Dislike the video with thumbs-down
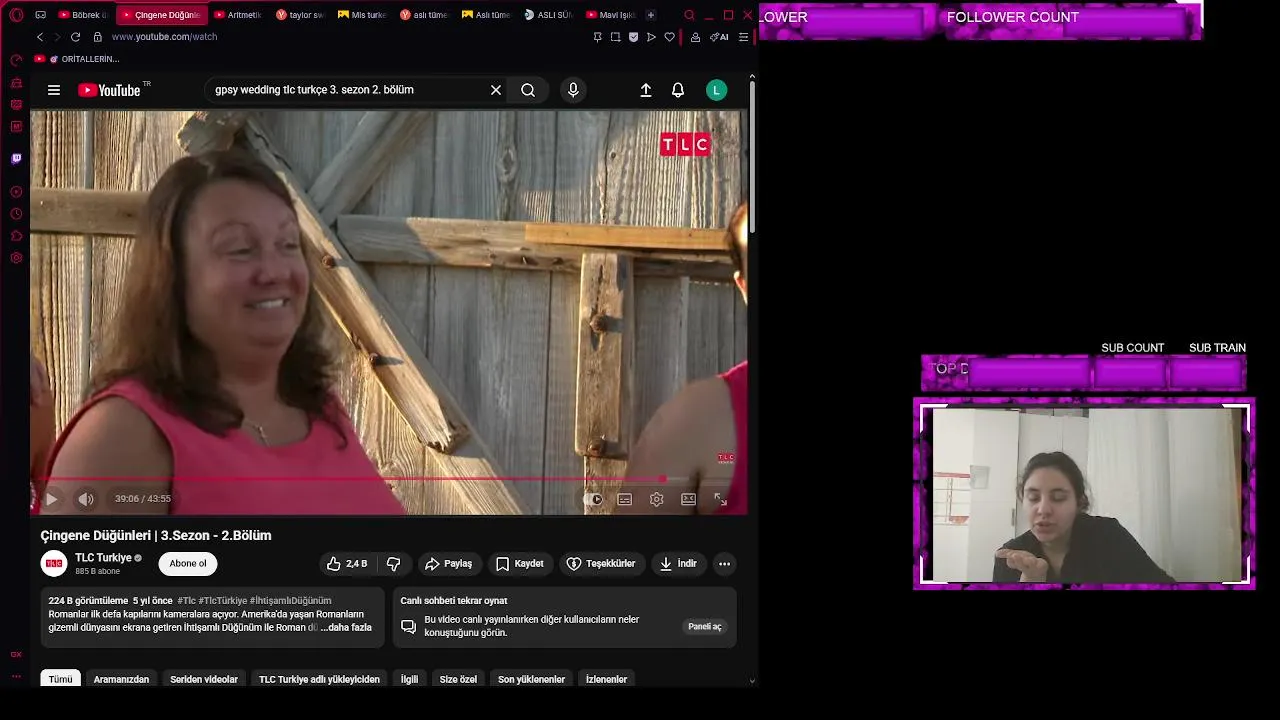Viewport: 1280px width, 720px height. coord(394,564)
